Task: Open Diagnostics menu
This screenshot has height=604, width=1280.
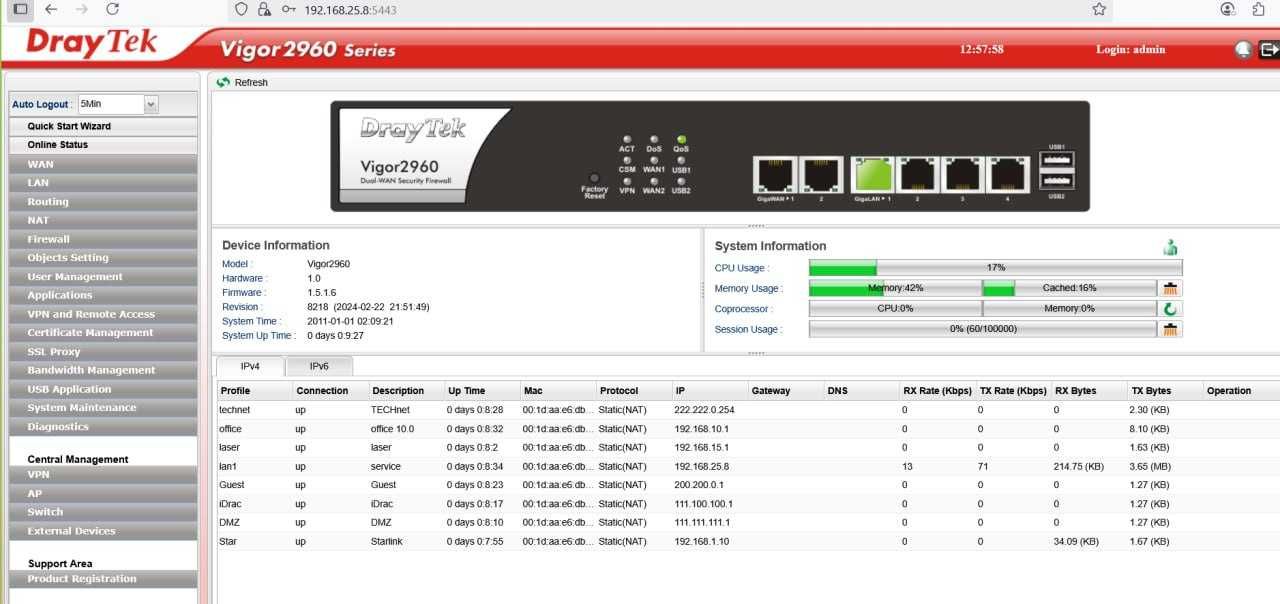Action: [x=103, y=427]
